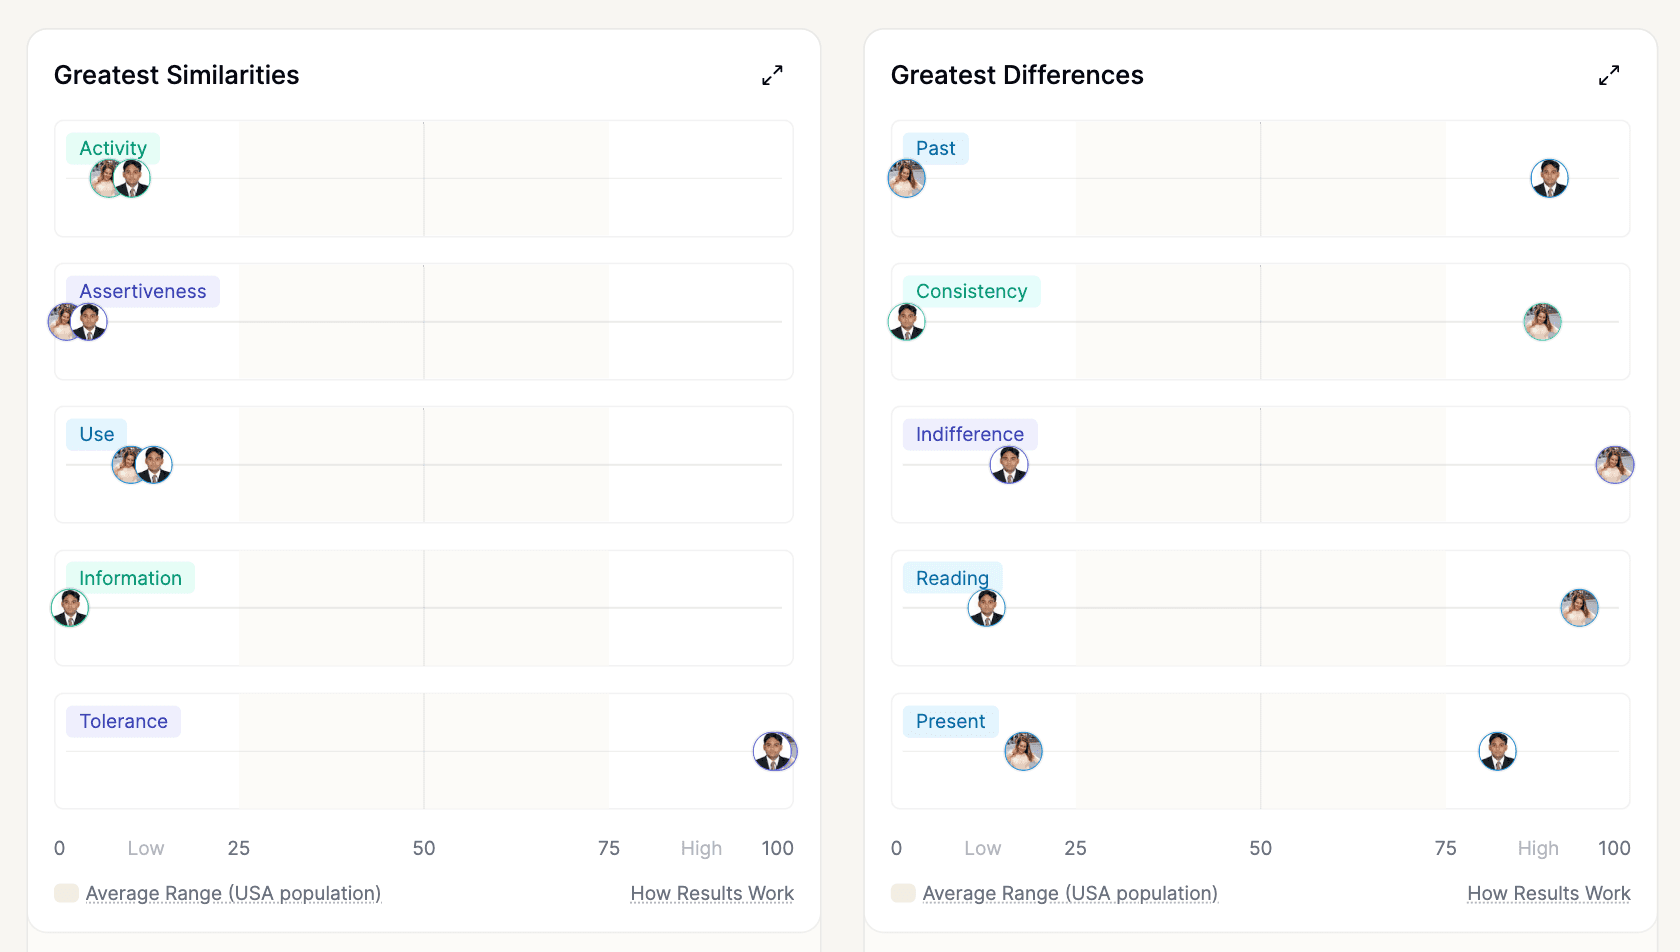Click the woman's avatar on Present row
Screen dimensions: 1680x952
coord(1023,751)
